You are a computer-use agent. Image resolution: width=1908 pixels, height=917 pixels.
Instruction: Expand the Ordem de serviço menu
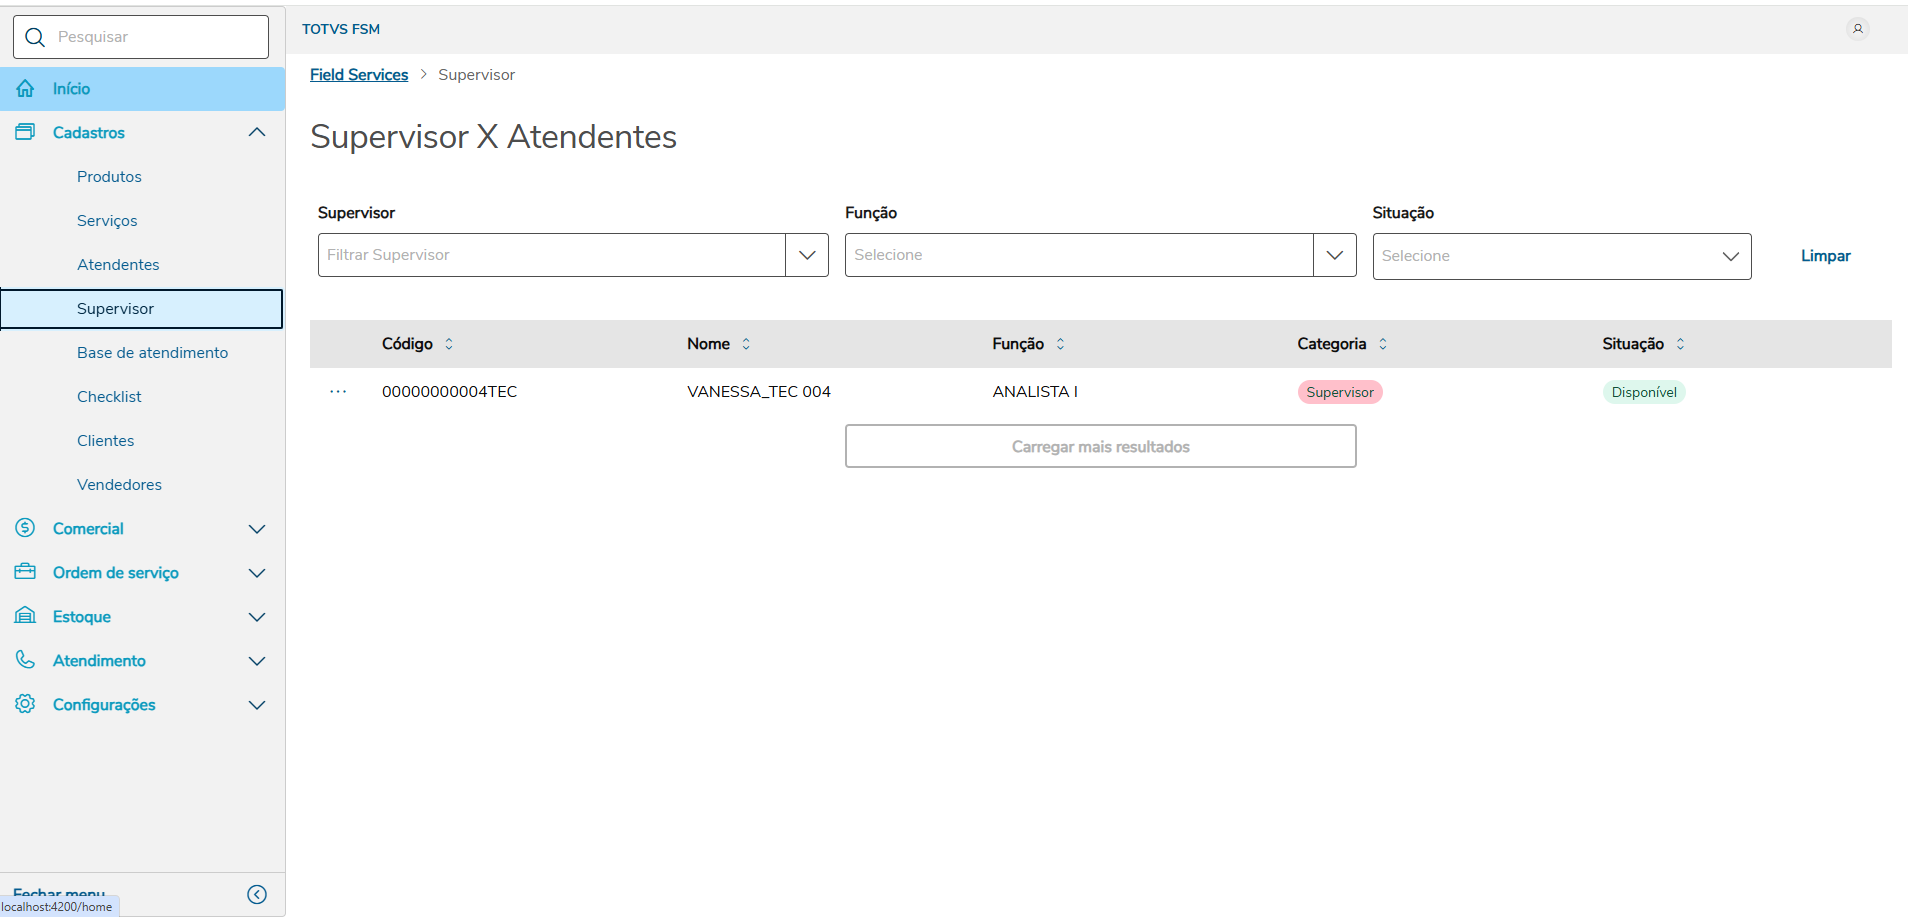(257, 573)
